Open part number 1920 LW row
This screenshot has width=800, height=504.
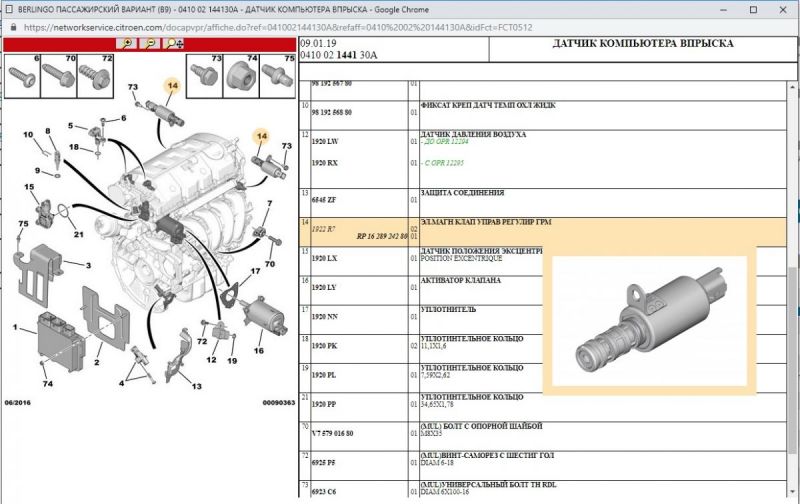(325, 143)
